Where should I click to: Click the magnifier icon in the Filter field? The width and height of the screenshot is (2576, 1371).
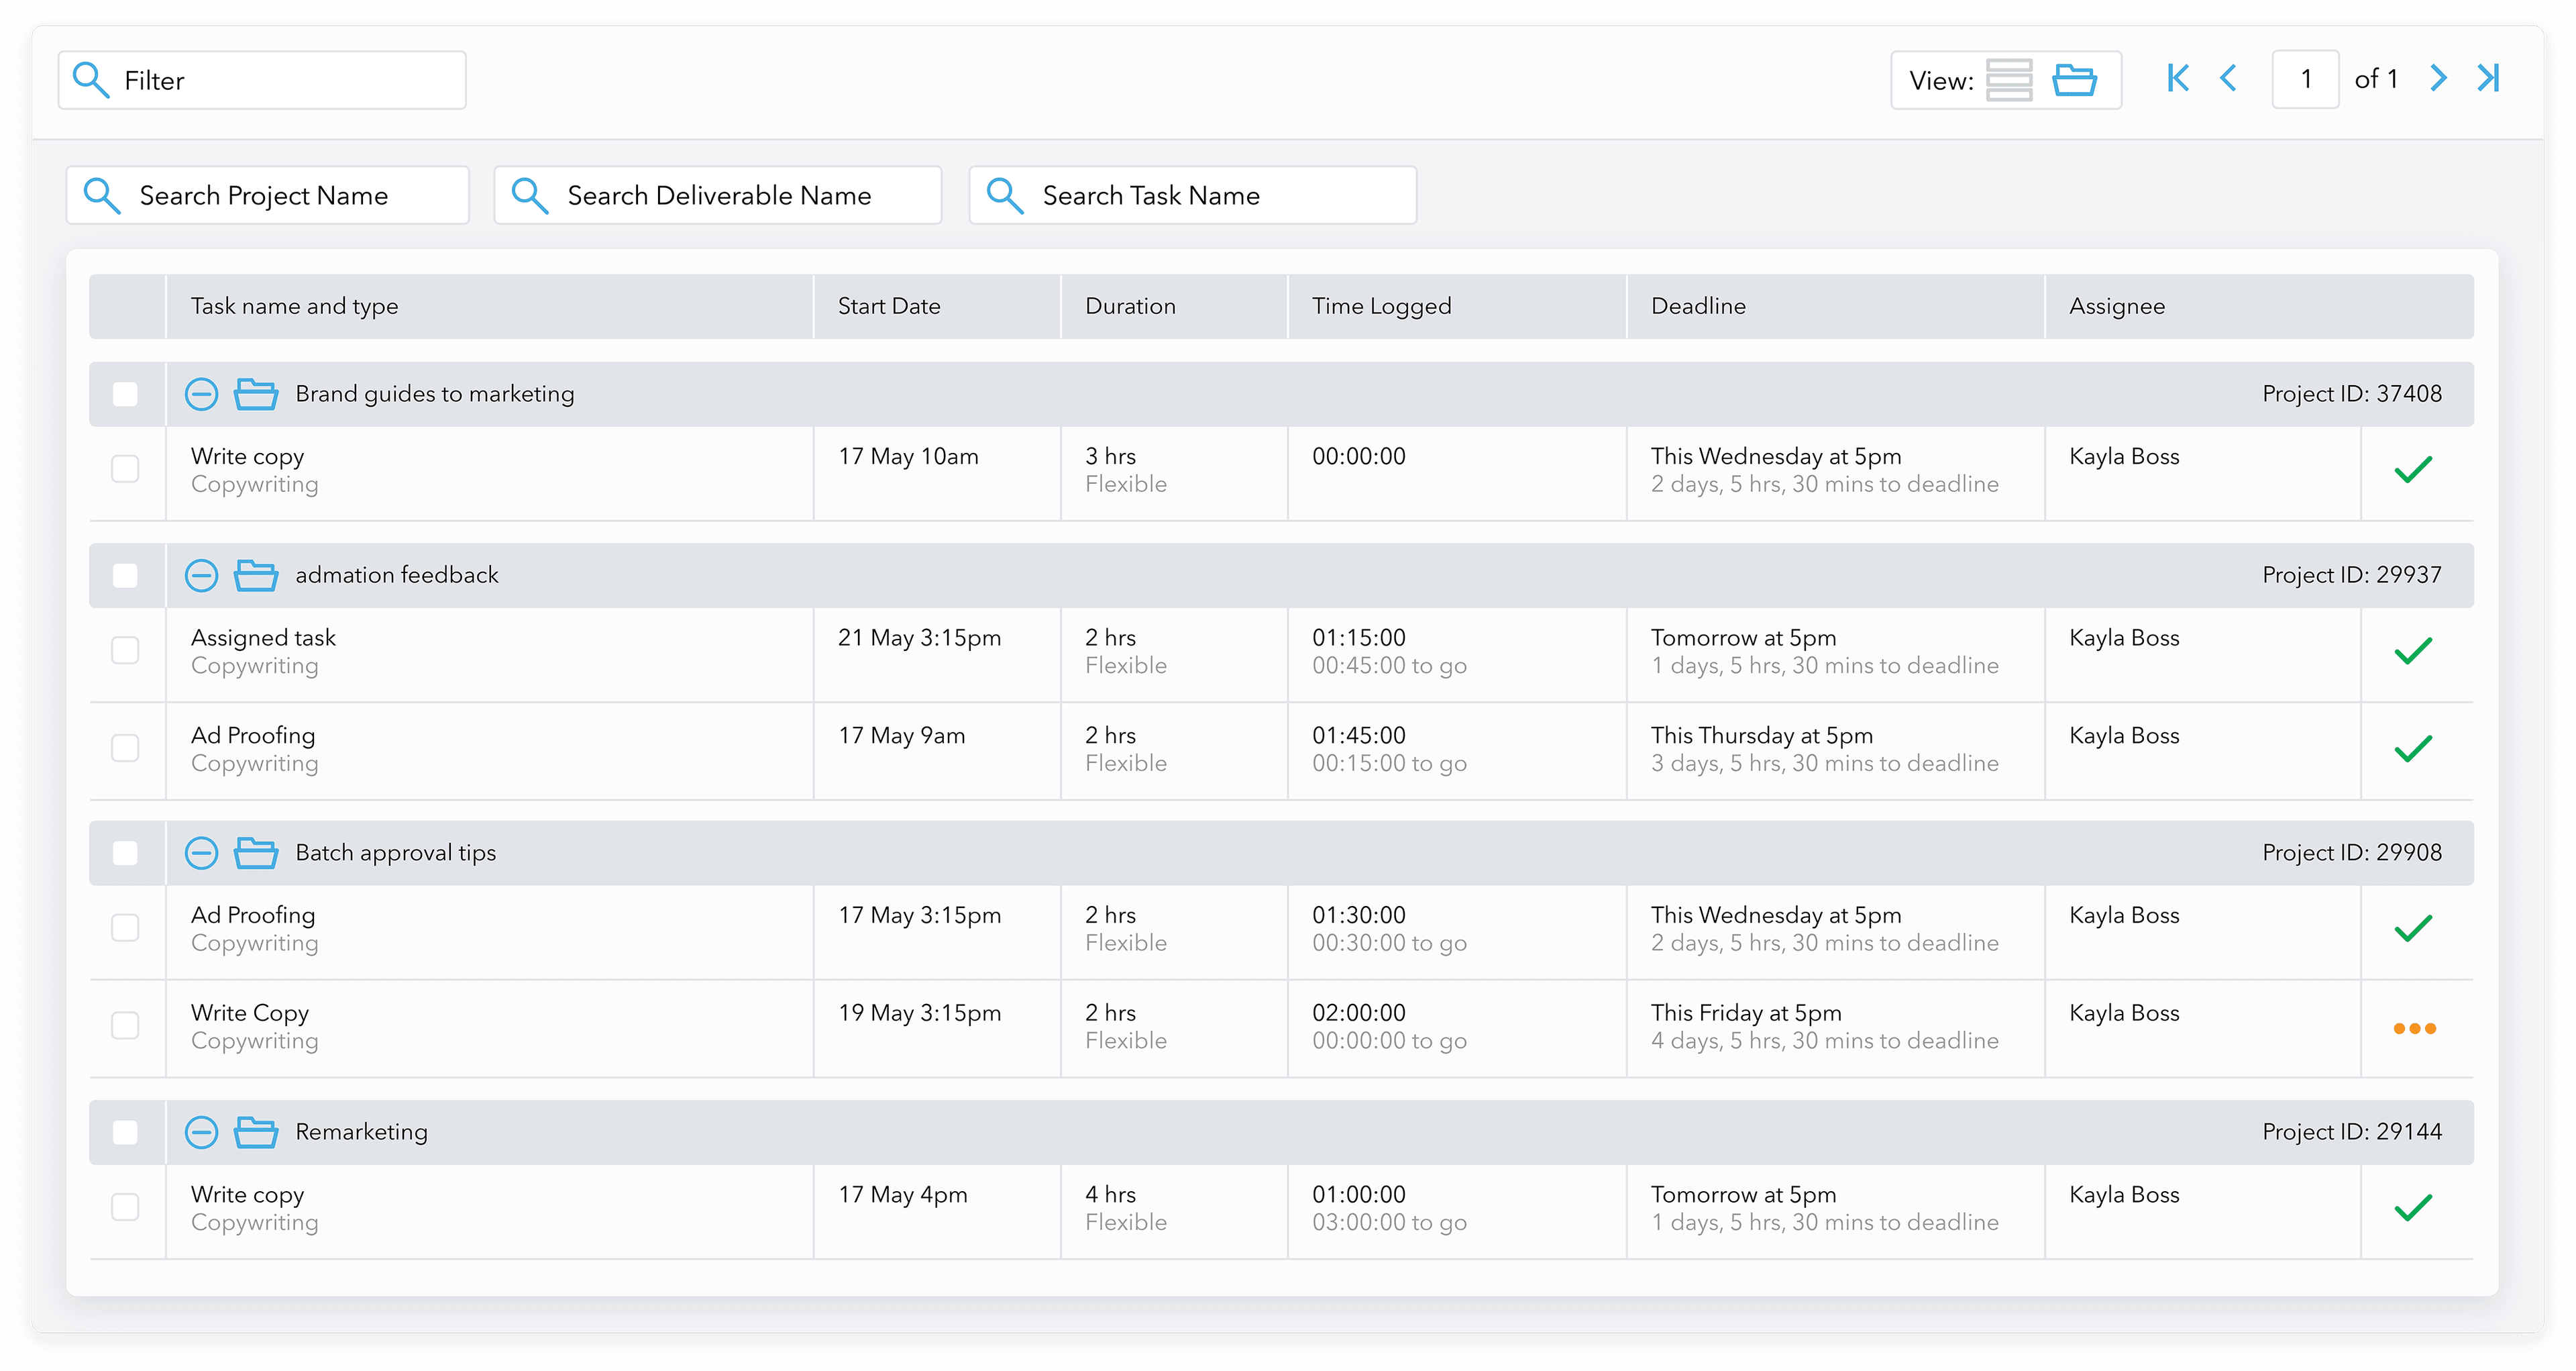[91, 79]
